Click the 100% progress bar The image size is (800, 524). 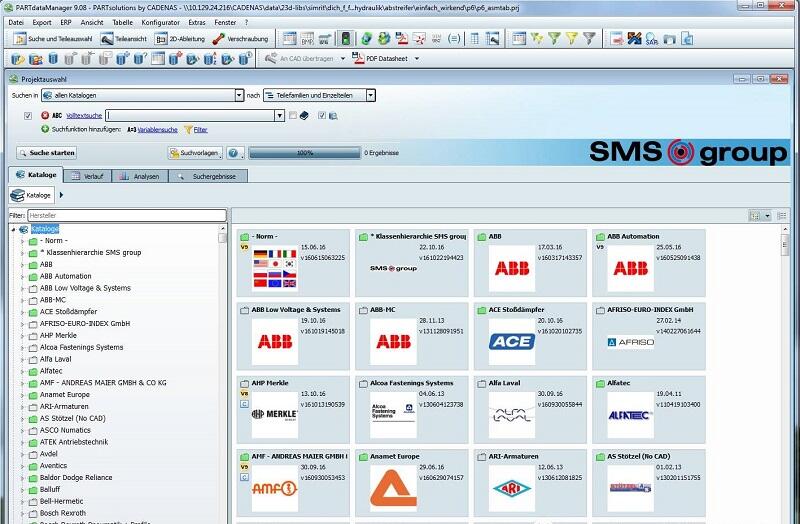pos(304,153)
